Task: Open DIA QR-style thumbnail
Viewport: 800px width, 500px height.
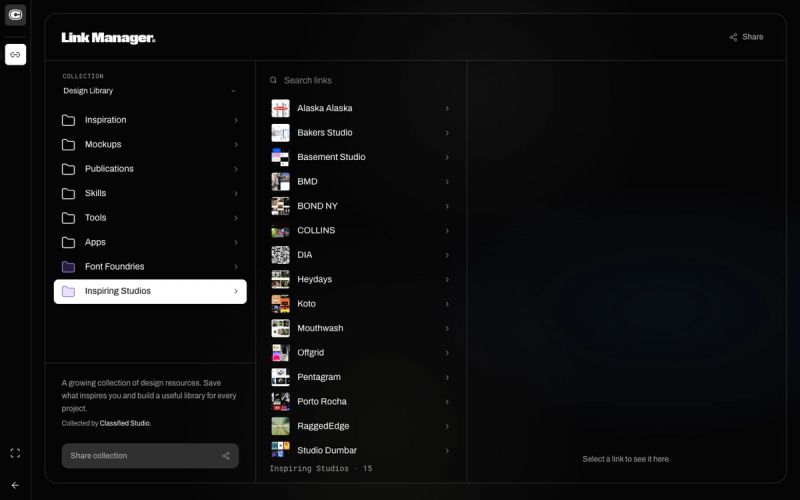Action: 280,255
